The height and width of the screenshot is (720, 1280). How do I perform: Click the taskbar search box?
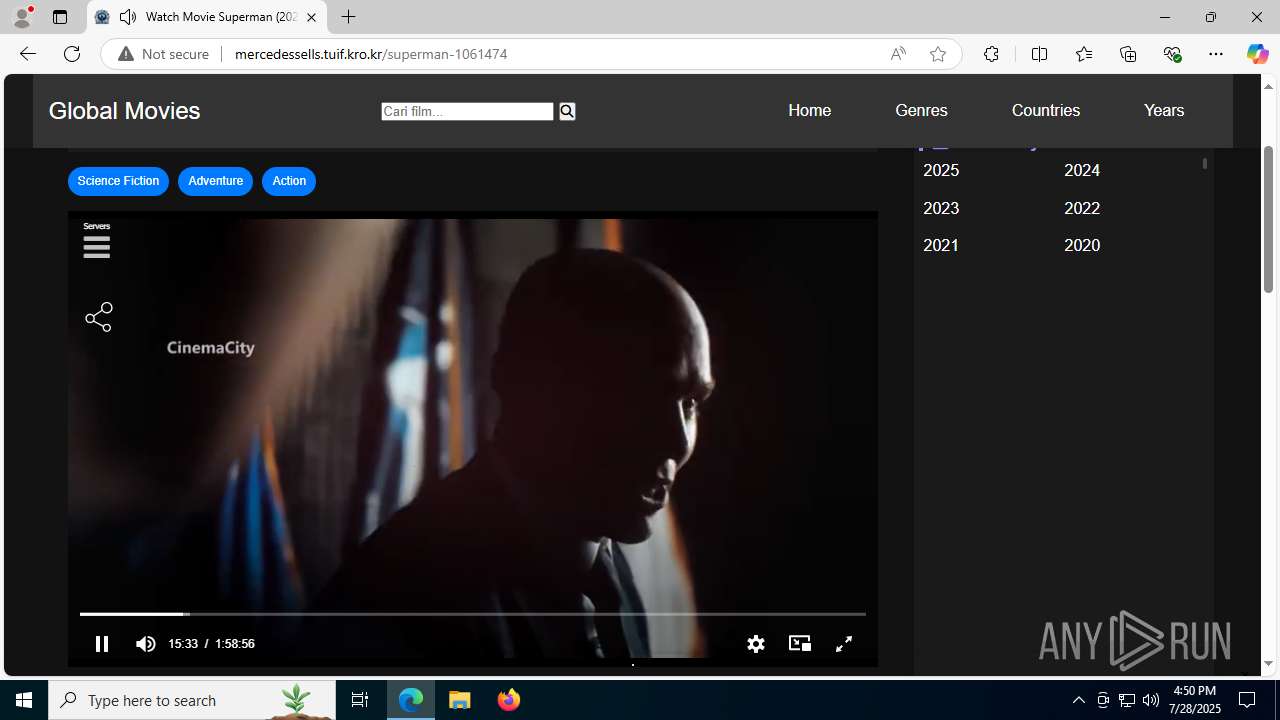click(x=192, y=700)
